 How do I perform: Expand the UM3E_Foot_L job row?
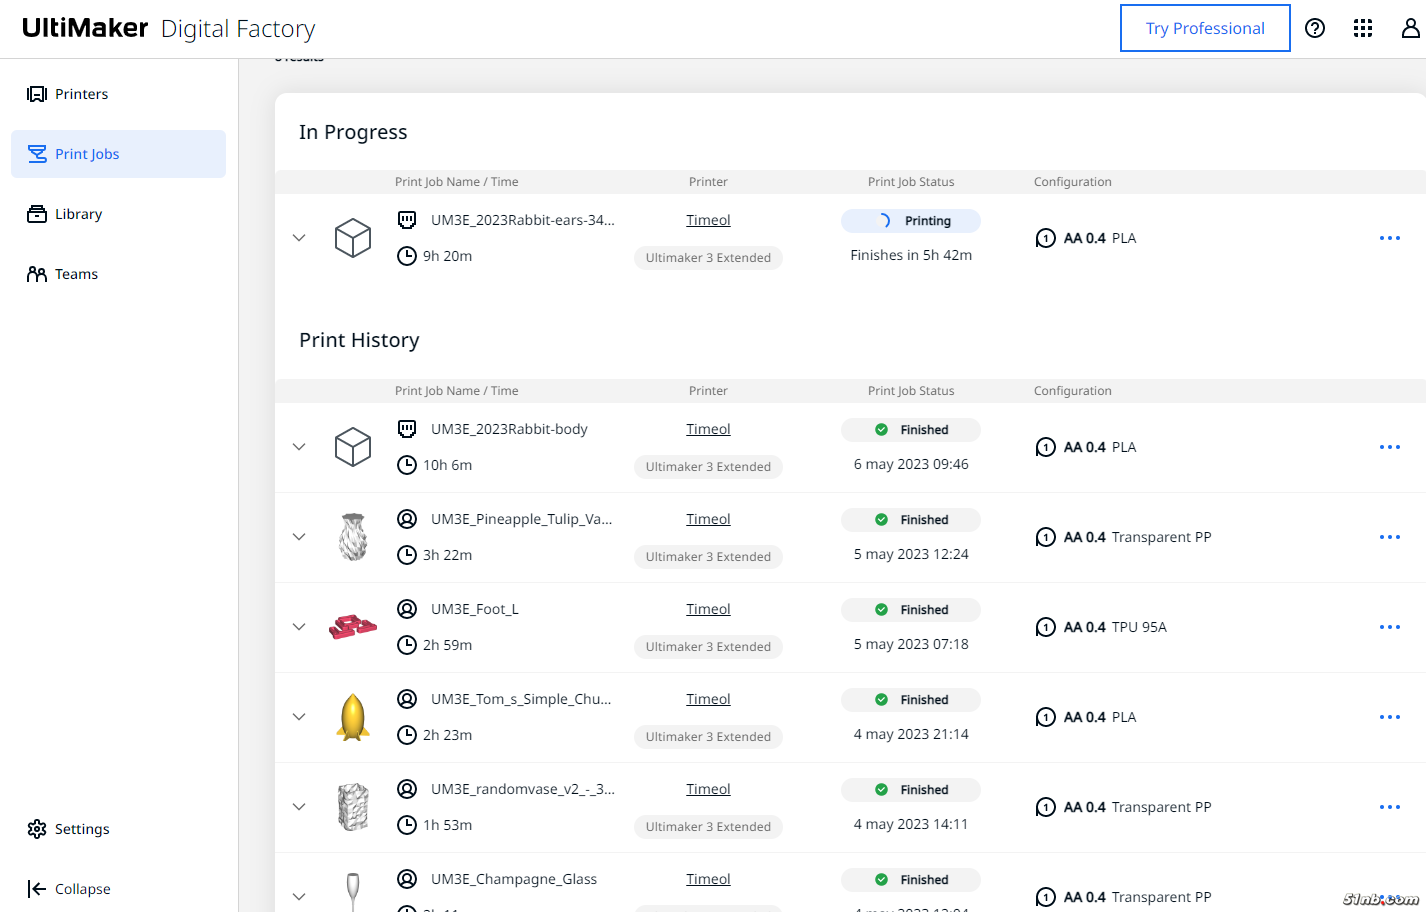click(x=299, y=627)
